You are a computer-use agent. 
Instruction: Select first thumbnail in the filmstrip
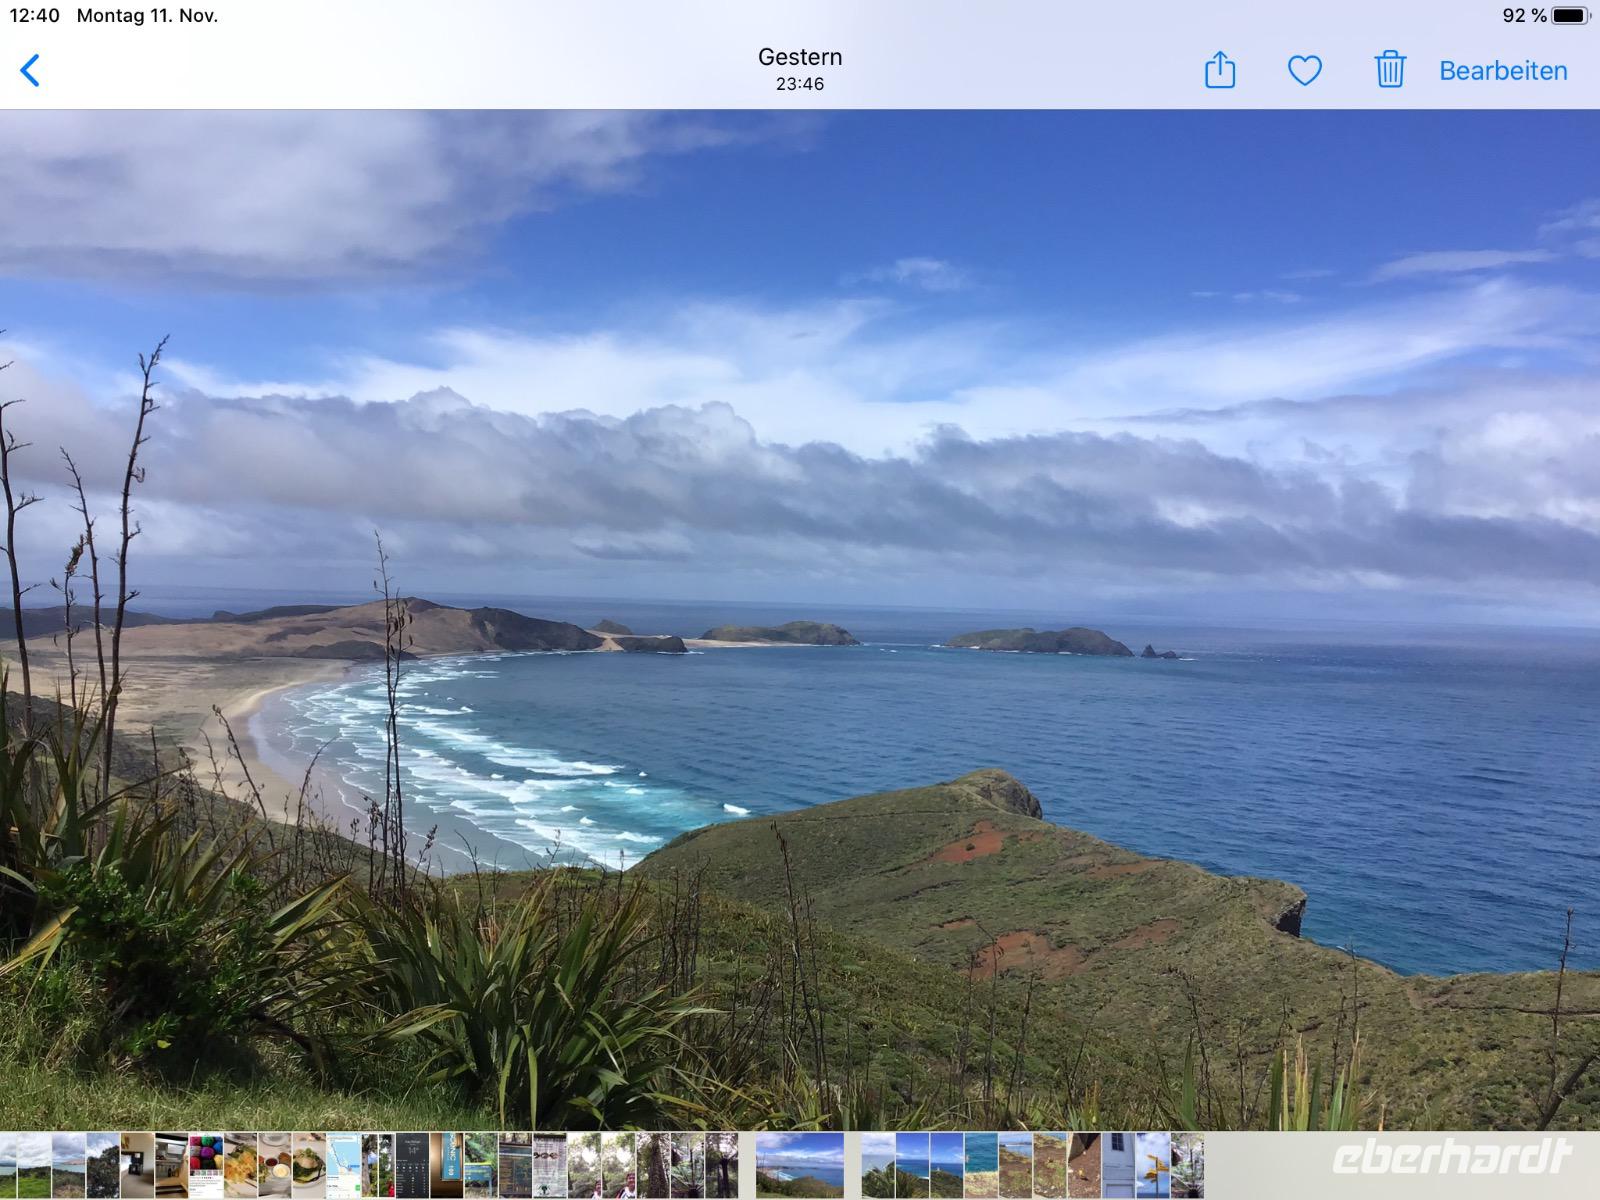coord(8,1165)
